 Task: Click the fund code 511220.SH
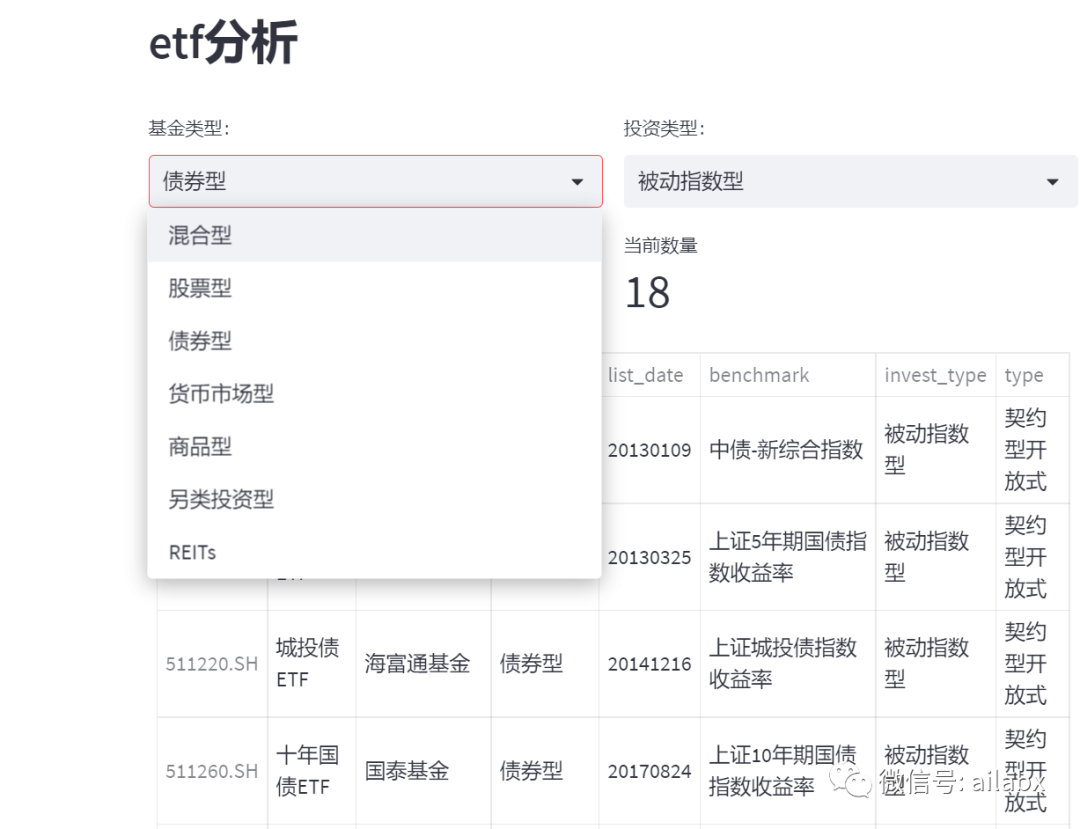tap(211, 662)
